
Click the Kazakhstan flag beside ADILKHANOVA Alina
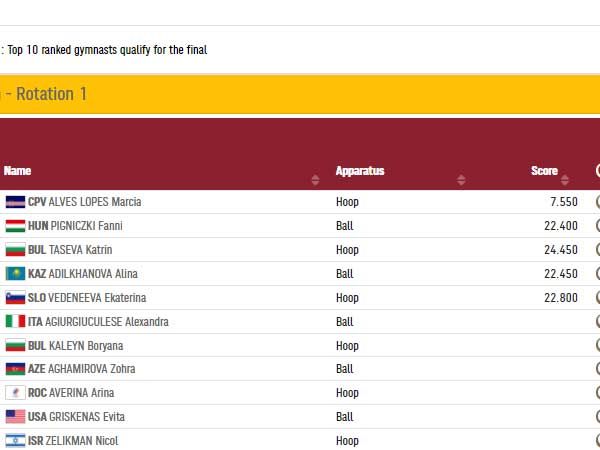click(x=15, y=274)
